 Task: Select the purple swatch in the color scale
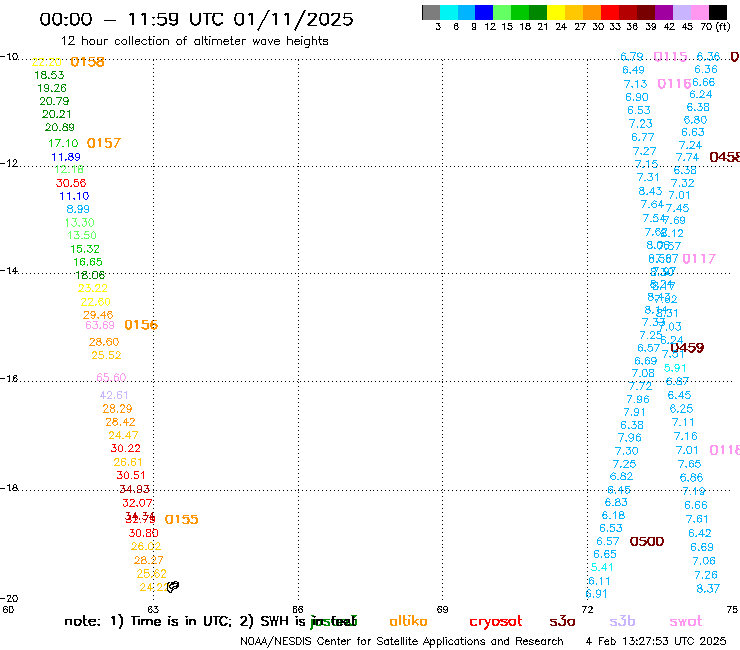point(663,12)
